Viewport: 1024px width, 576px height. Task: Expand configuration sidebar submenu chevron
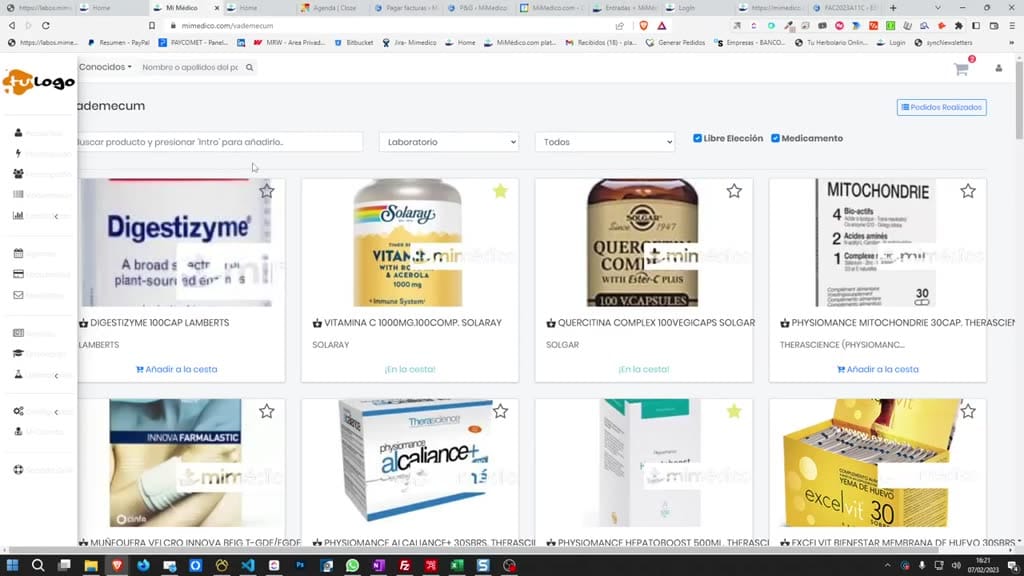tap(56, 412)
